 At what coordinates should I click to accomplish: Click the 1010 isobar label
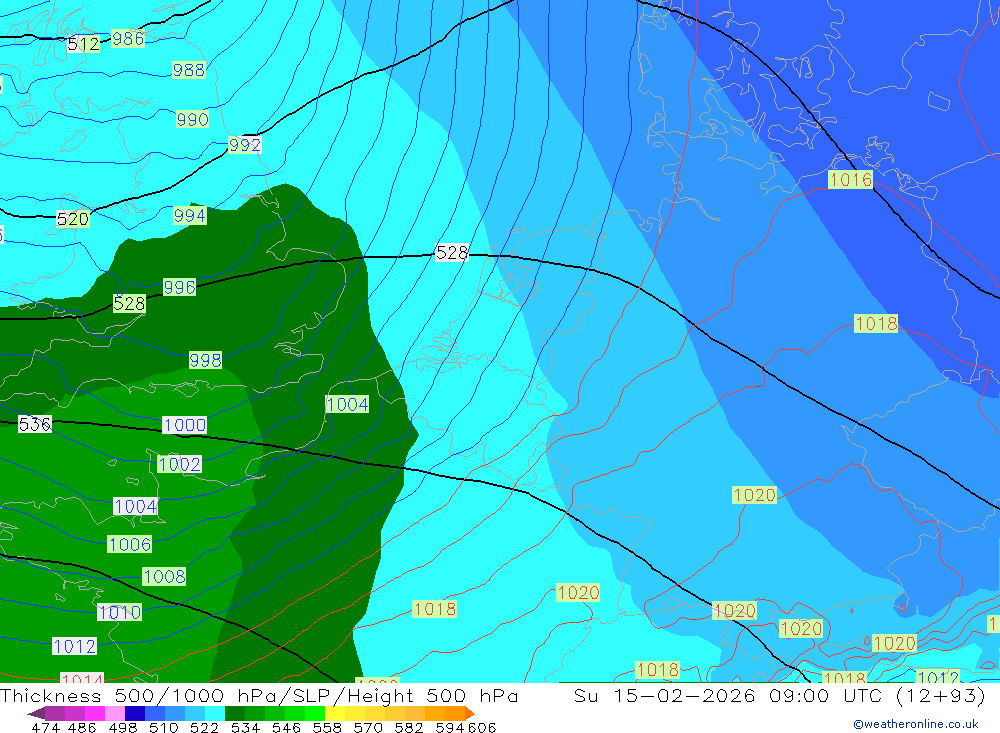(120, 612)
